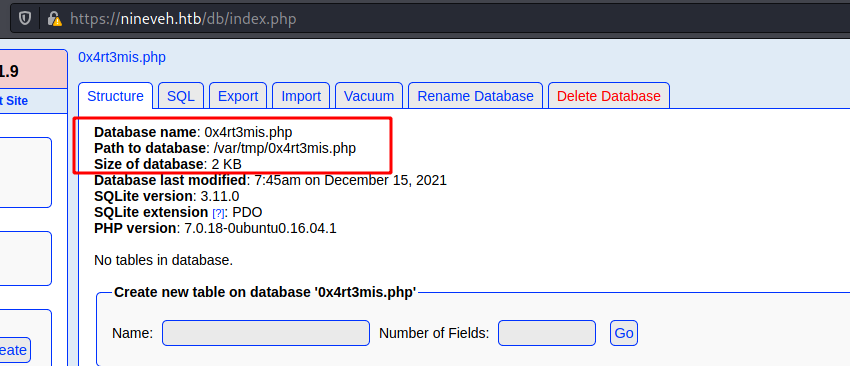
Task: Focus the Number of Fields input
Action: [547, 333]
